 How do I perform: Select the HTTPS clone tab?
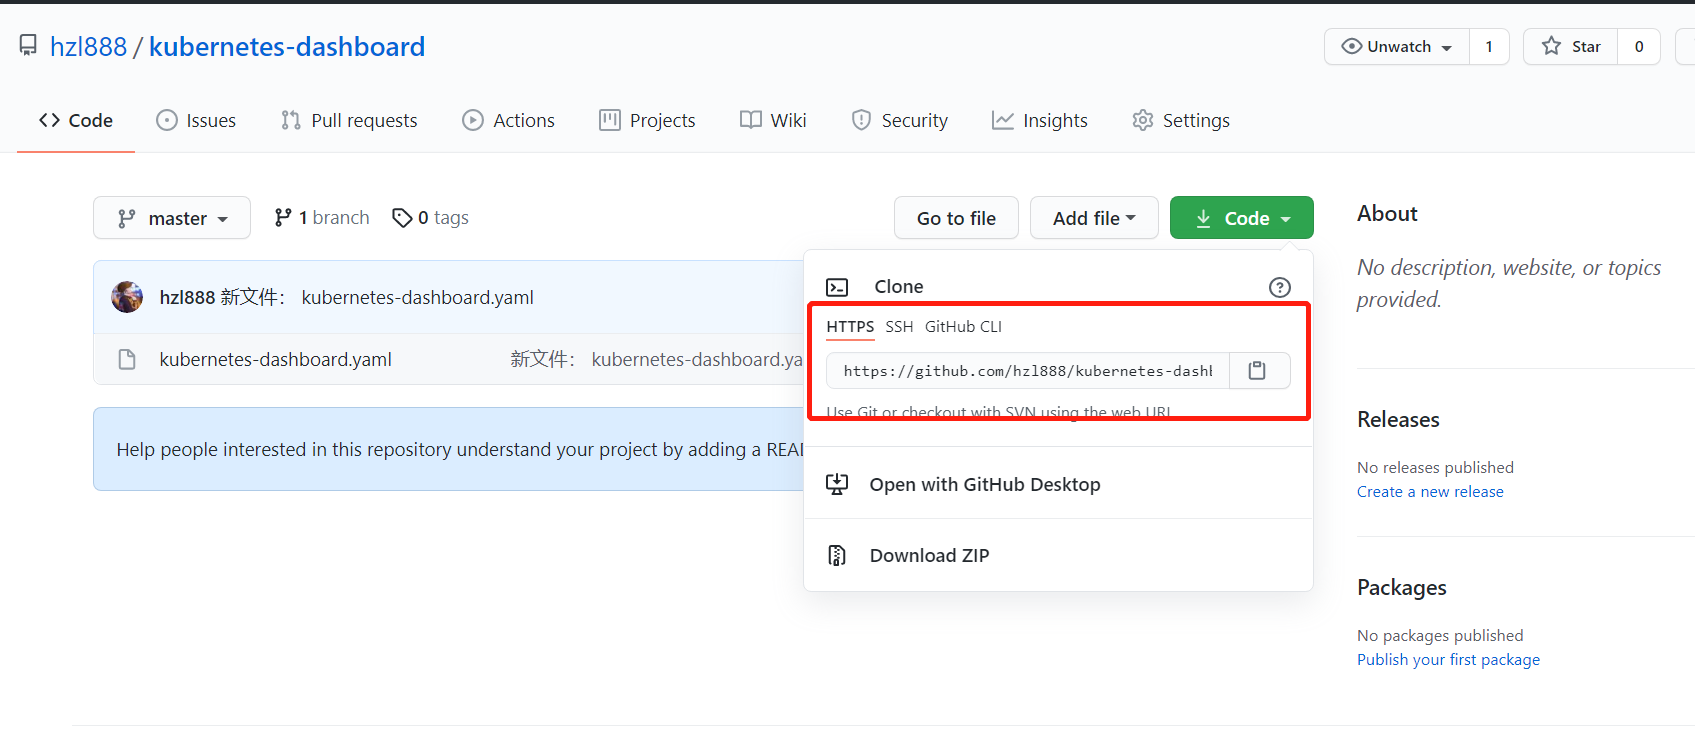coord(850,327)
